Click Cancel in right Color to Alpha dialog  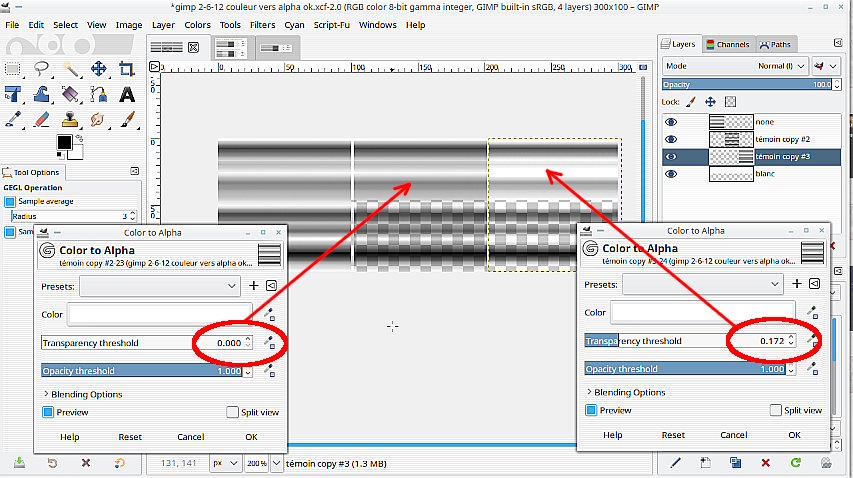click(734, 434)
